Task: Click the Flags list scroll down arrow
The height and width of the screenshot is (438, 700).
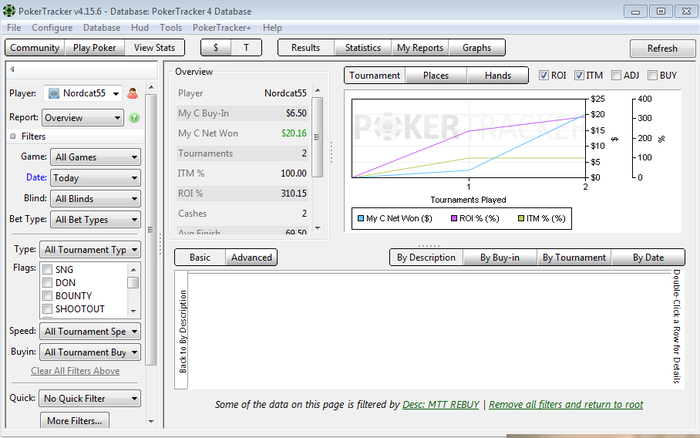Action: [x=133, y=311]
